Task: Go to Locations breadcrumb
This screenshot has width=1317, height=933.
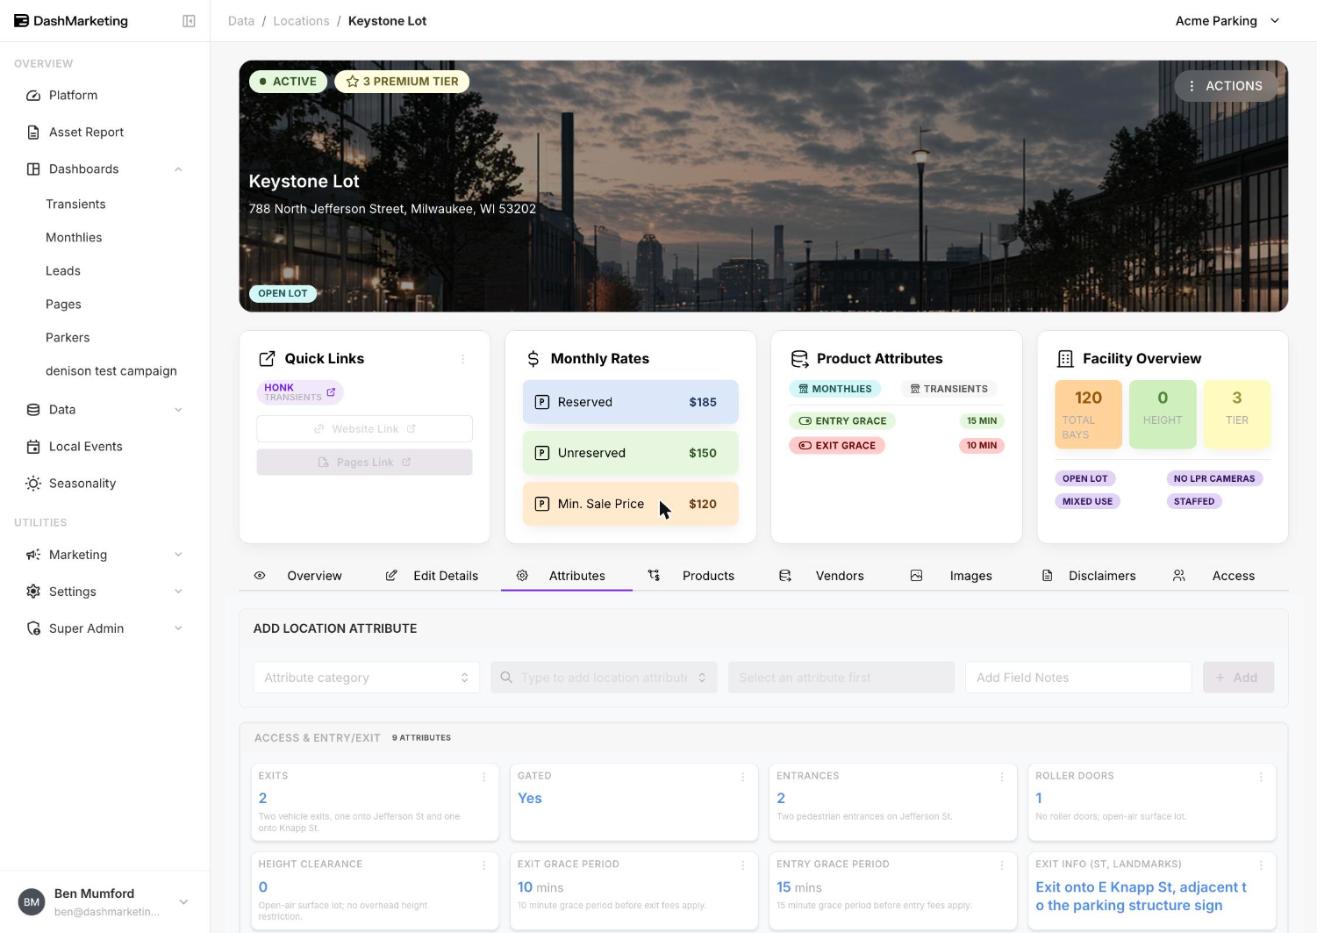Action: pyautogui.click(x=301, y=21)
